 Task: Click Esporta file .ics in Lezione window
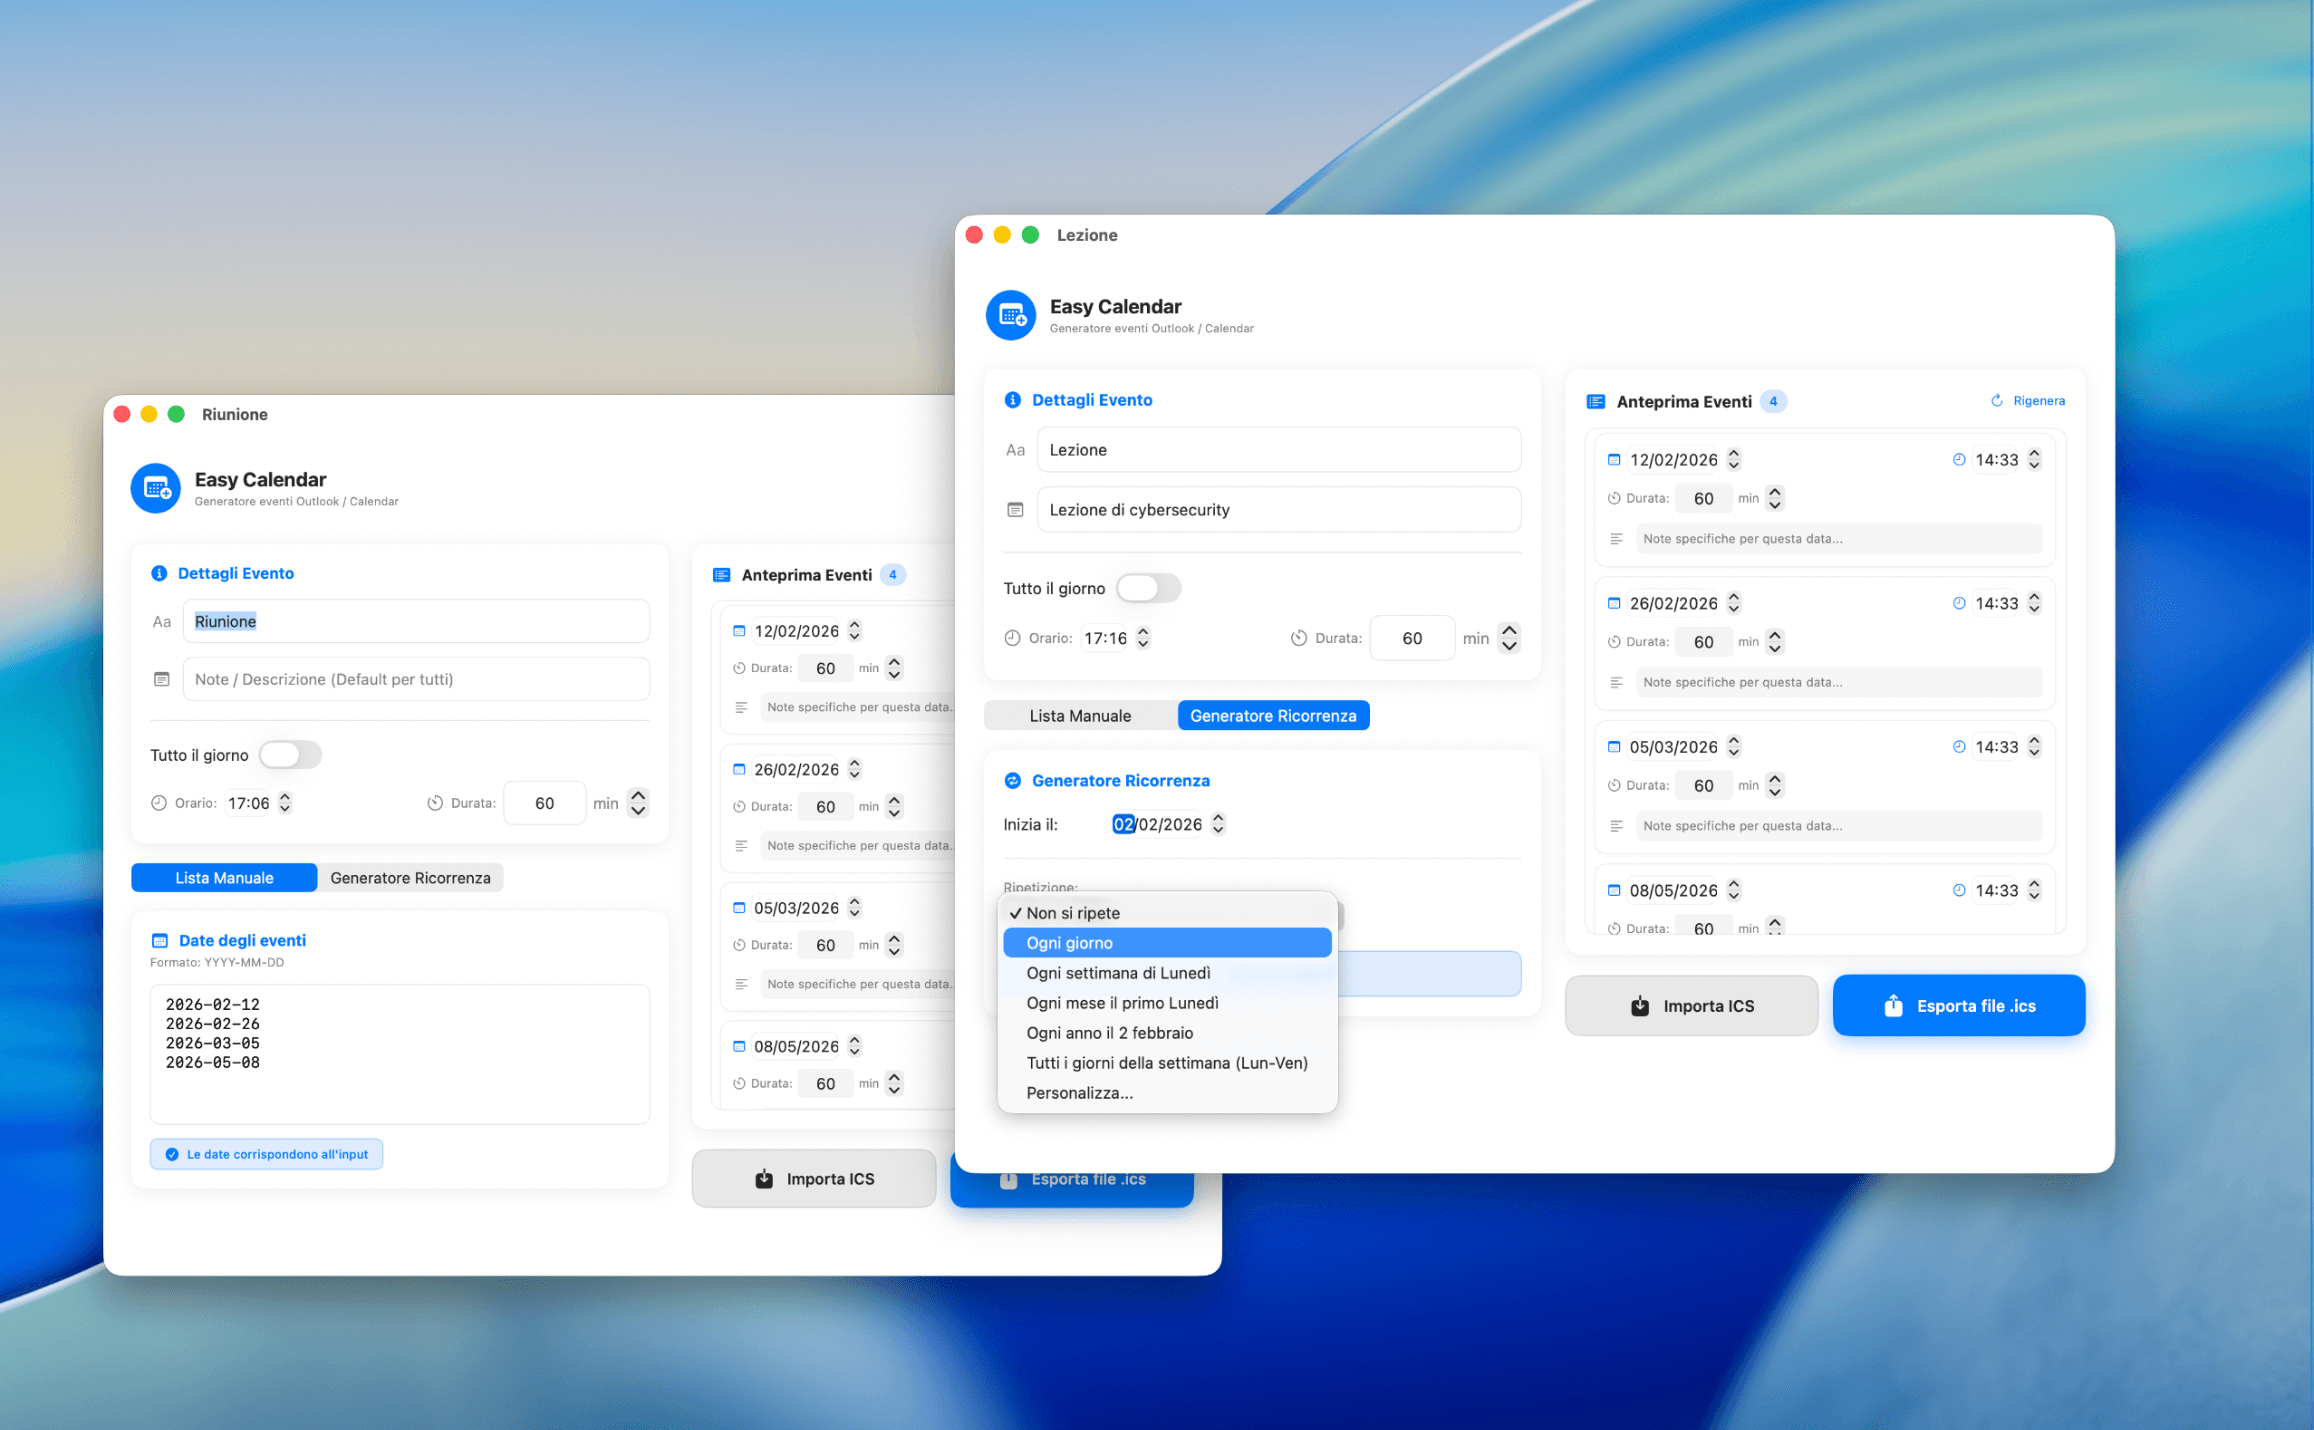(x=1958, y=1006)
